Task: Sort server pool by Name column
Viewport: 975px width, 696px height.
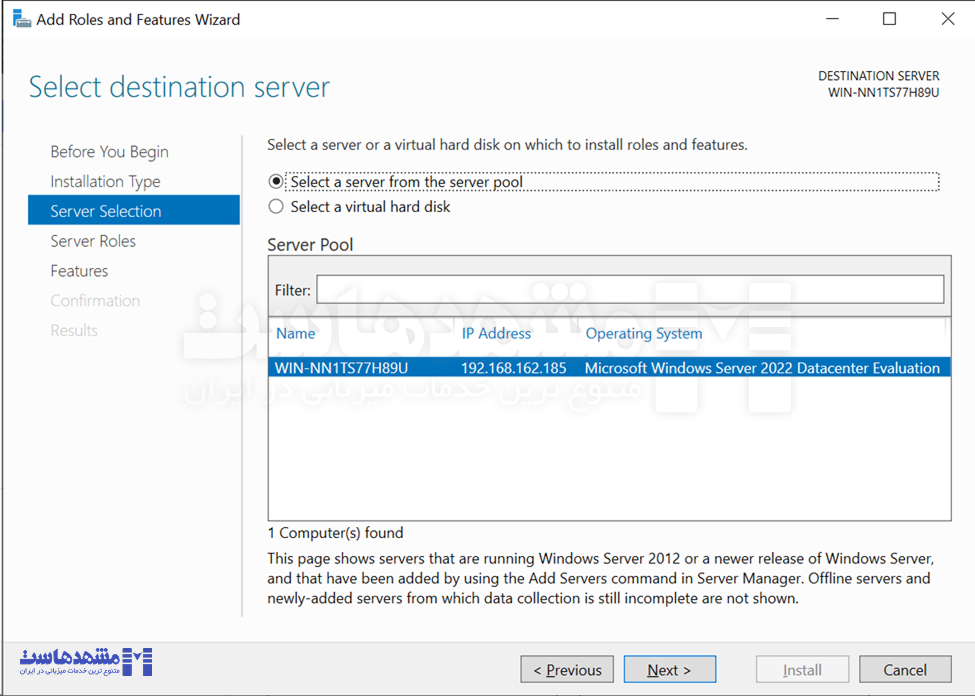Action: coord(295,333)
